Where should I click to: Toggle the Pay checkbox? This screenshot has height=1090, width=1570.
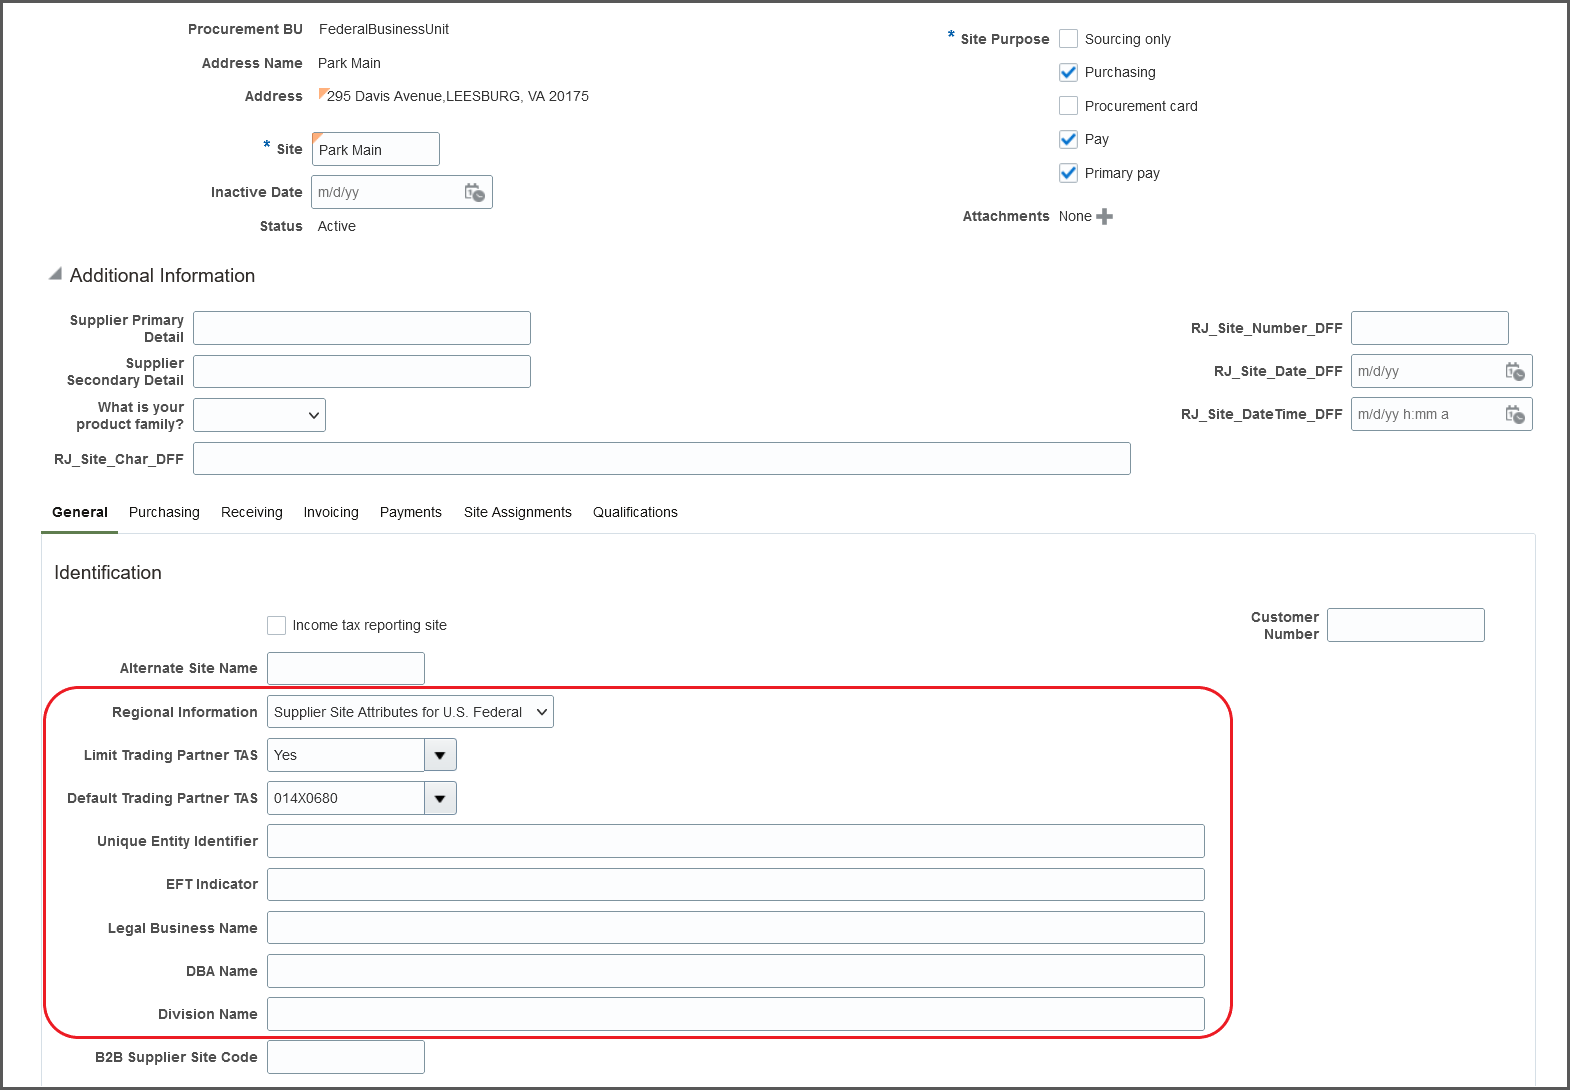[x=1068, y=139]
